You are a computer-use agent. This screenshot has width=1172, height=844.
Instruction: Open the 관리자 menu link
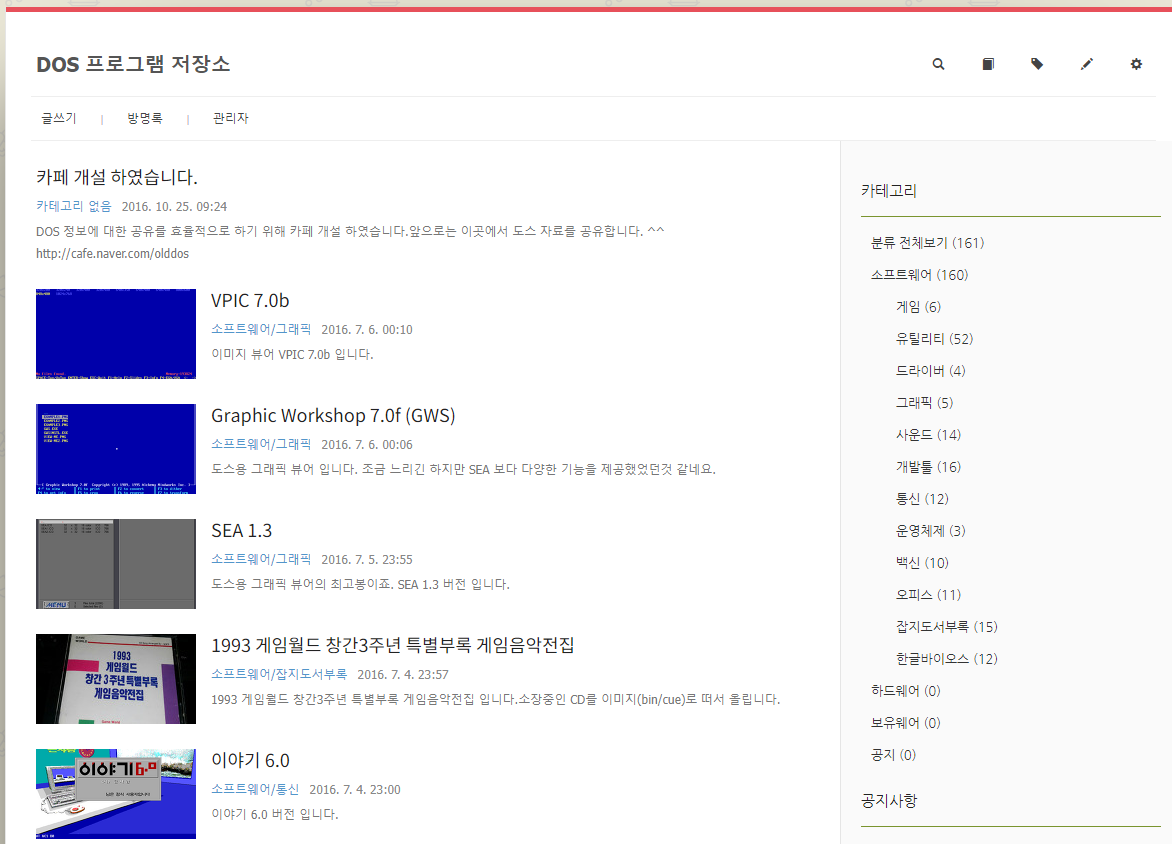[231, 118]
